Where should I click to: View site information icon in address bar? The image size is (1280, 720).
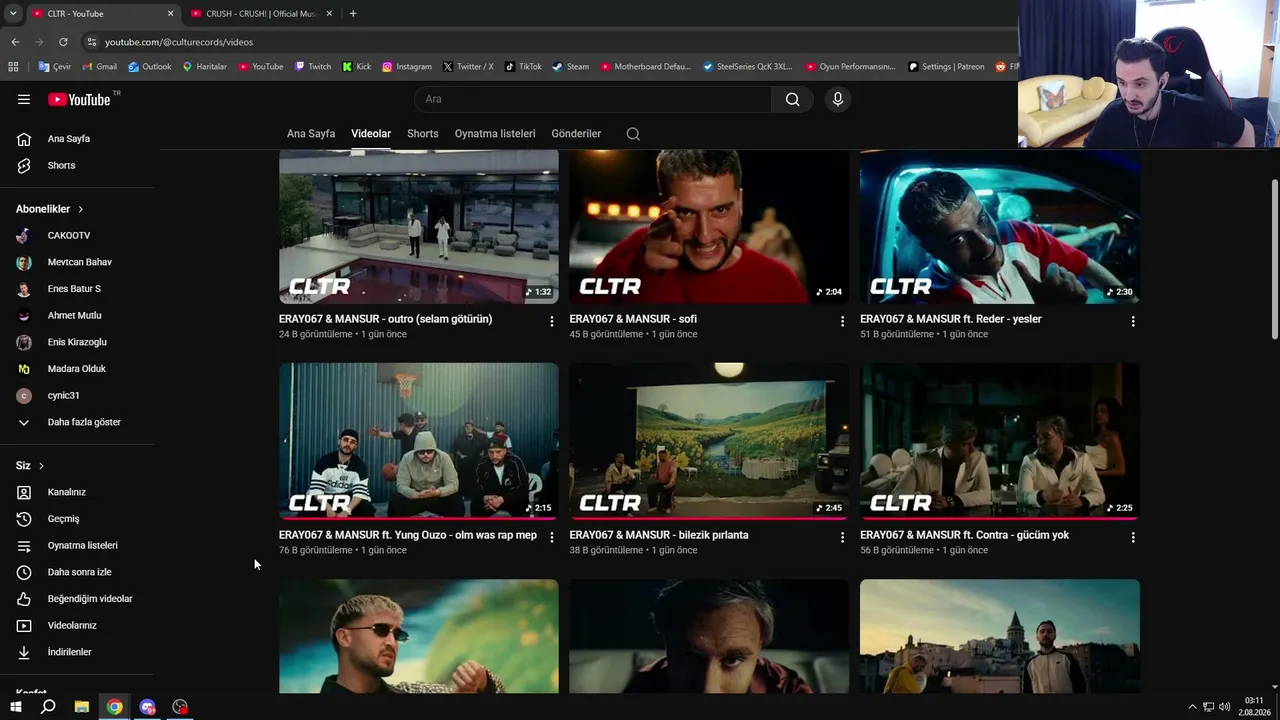pyautogui.click(x=92, y=42)
